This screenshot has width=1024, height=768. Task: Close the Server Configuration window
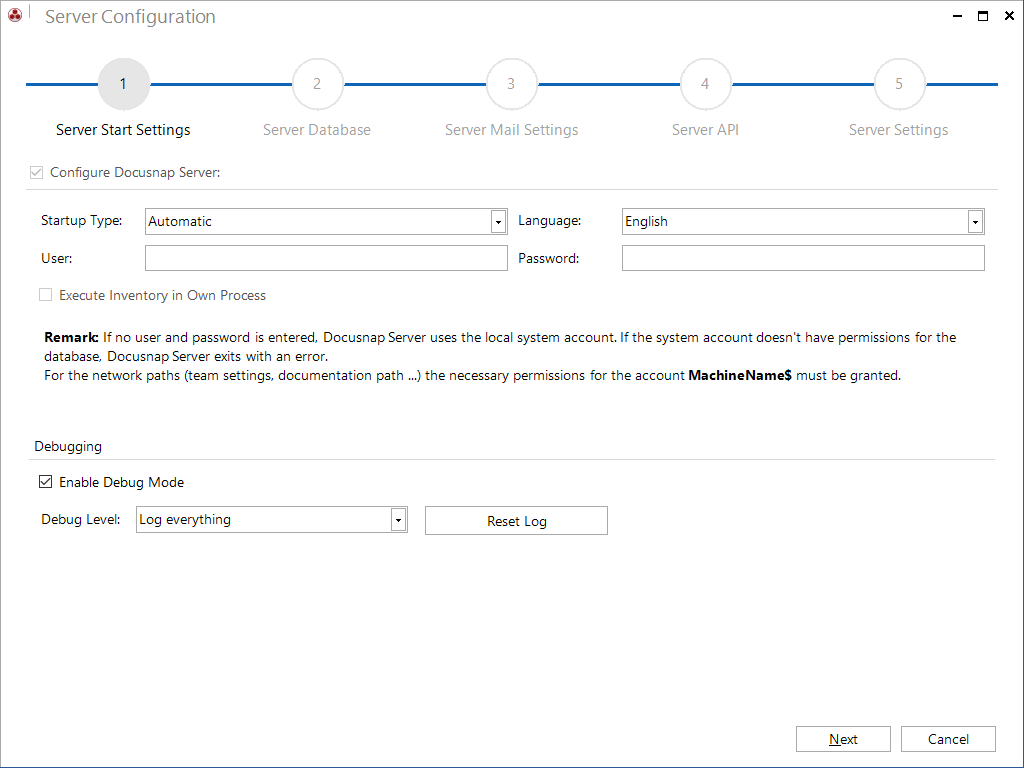click(1009, 16)
